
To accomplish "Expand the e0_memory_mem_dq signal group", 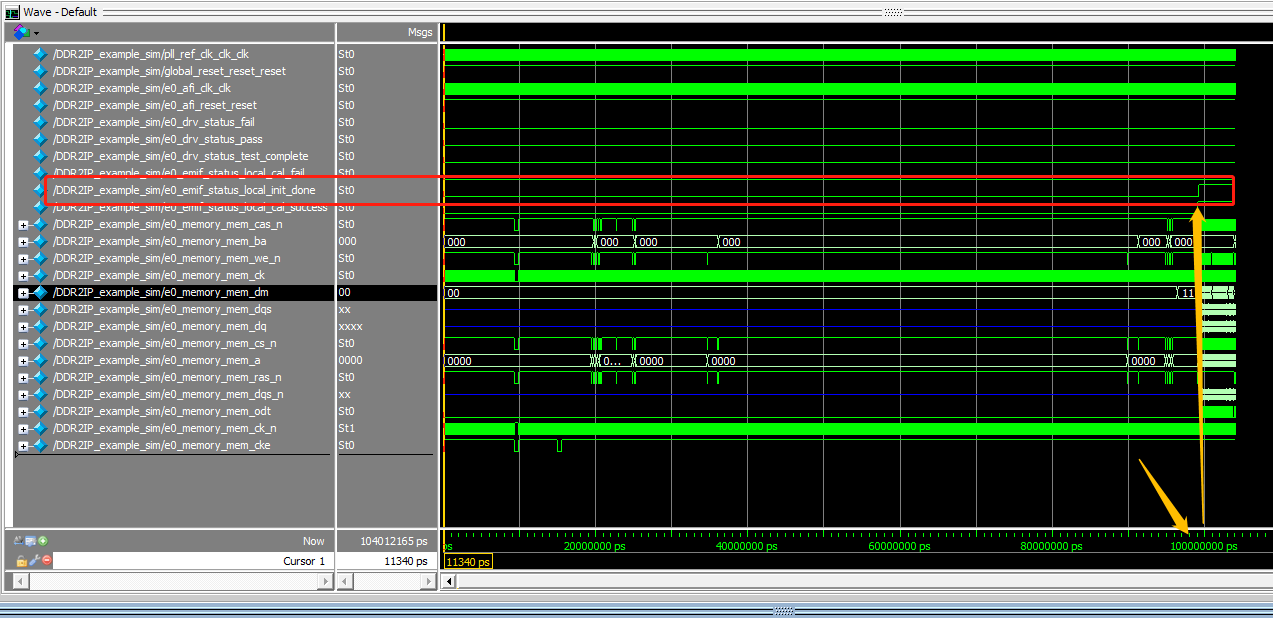I will 25,326.
